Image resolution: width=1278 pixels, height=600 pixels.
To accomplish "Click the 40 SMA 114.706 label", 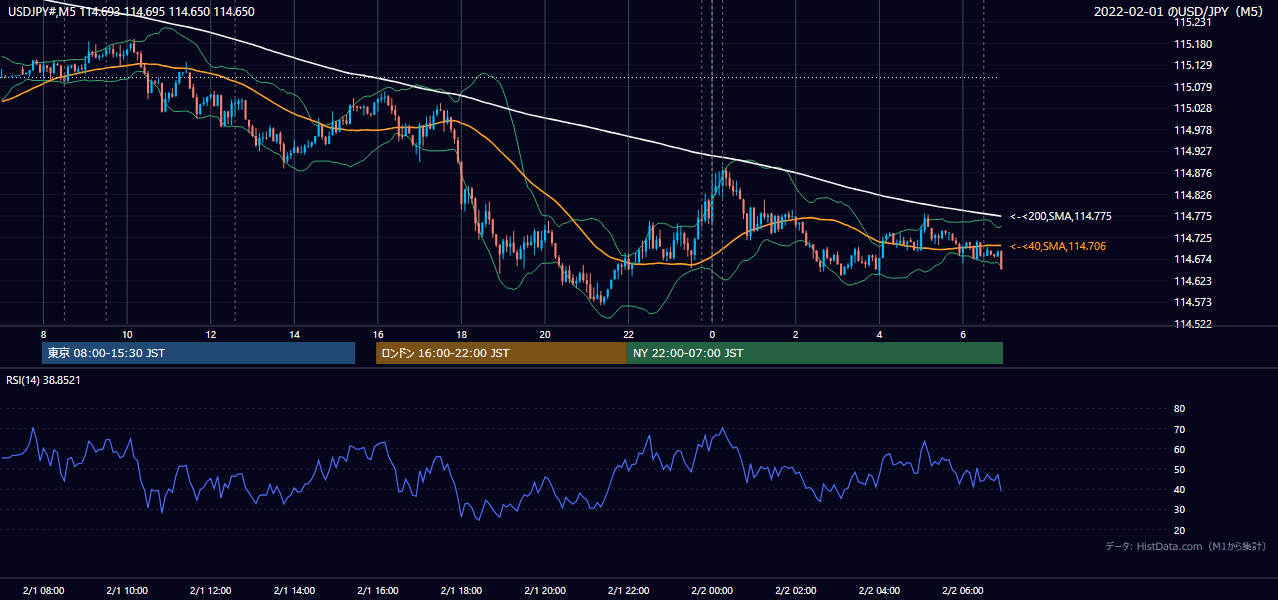I will point(1058,246).
